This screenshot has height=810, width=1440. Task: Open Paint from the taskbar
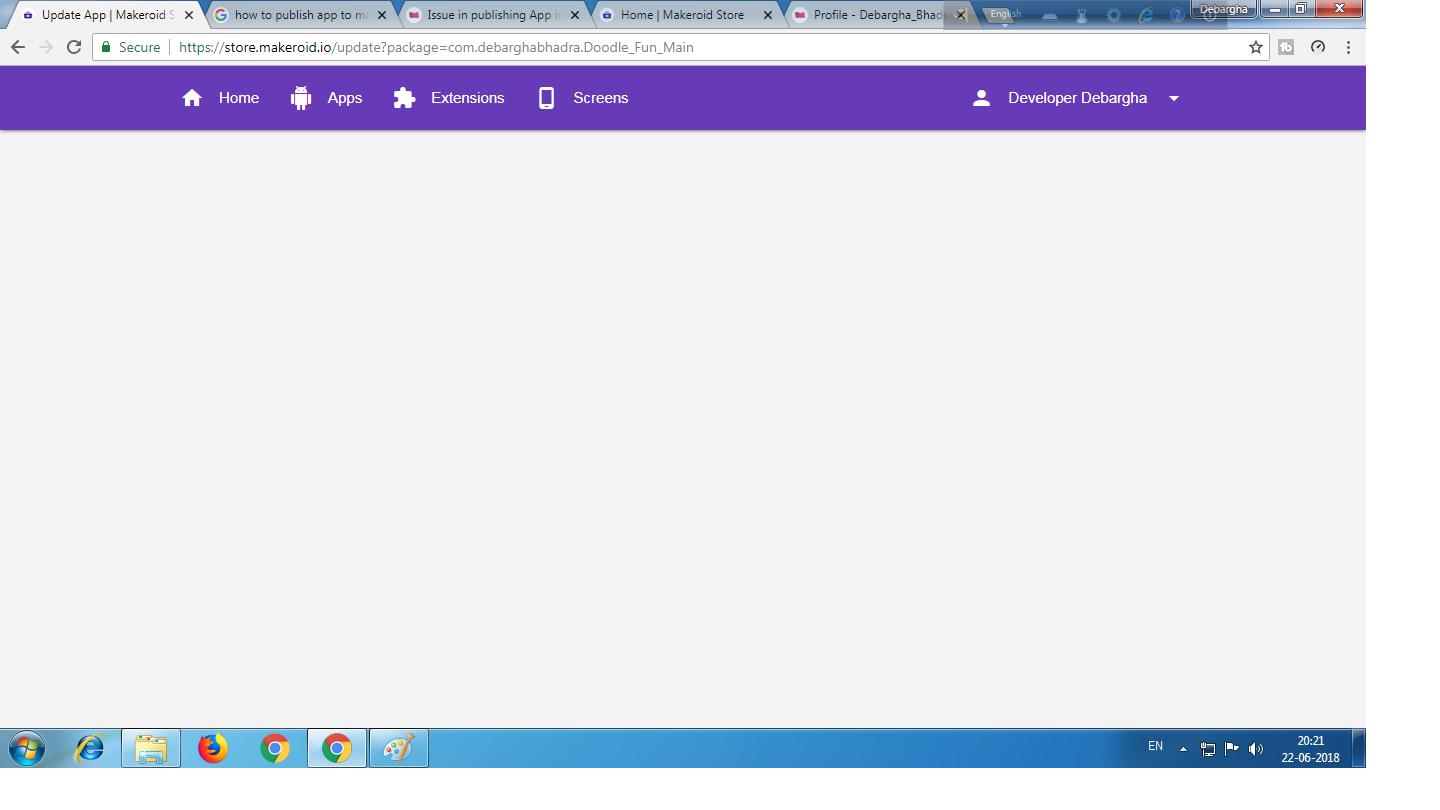[x=399, y=748]
